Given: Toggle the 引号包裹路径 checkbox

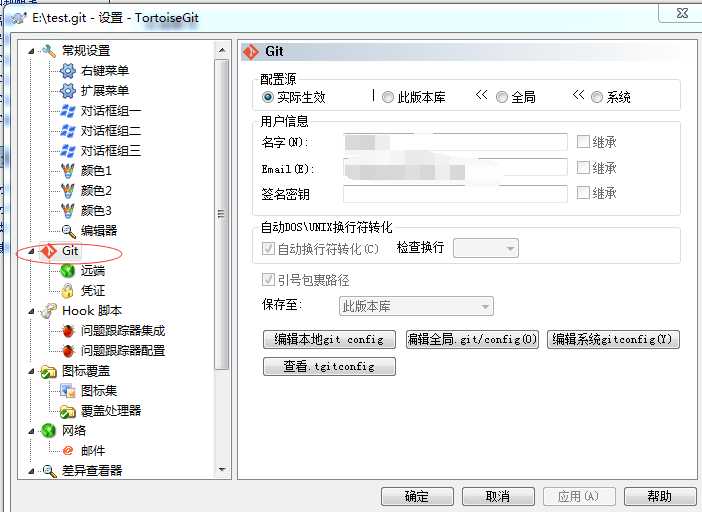Looking at the screenshot, I should click(x=268, y=280).
